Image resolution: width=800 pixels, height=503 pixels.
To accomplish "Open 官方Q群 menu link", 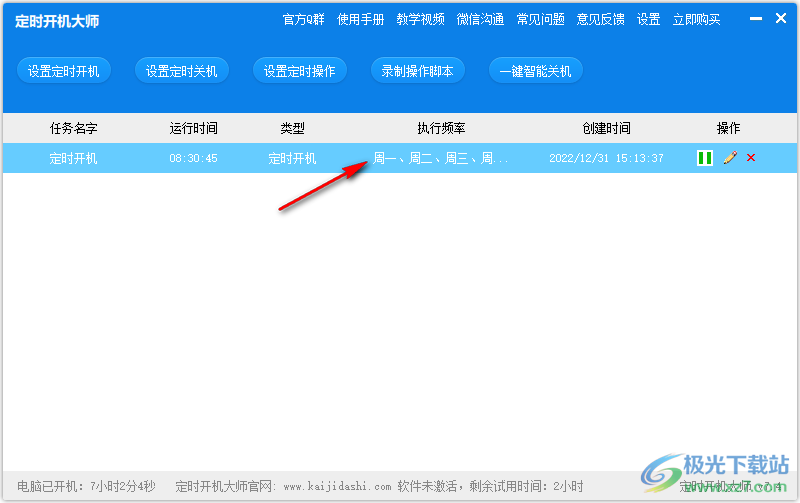I will [x=304, y=19].
